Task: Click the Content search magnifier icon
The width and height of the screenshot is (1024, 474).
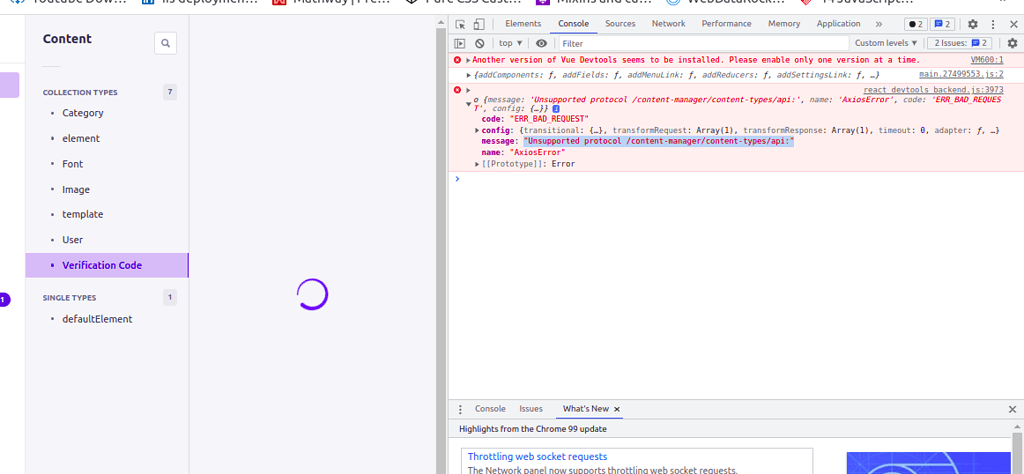Action: click(166, 42)
